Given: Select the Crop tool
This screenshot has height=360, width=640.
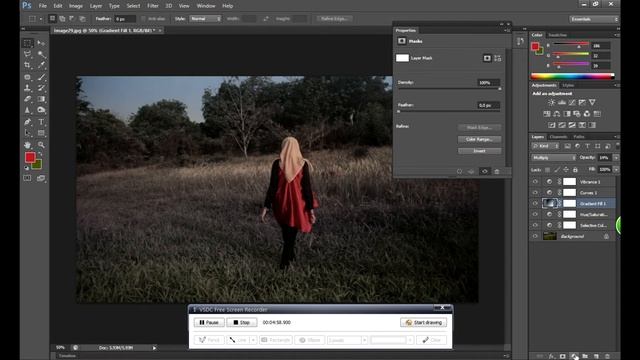Looking at the screenshot, I should point(27,65).
